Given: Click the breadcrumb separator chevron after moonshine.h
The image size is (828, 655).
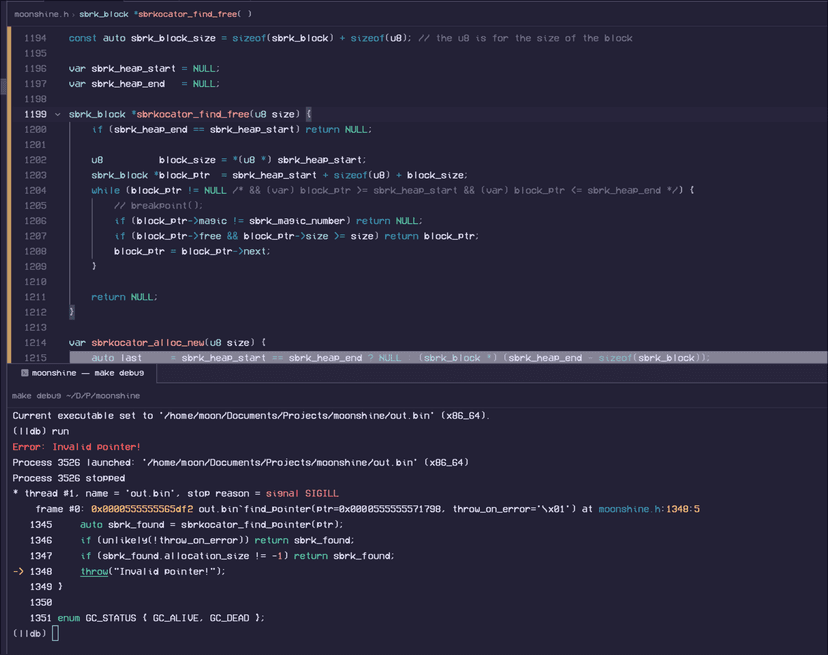Looking at the screenshot, I should (x=72, y=14).
